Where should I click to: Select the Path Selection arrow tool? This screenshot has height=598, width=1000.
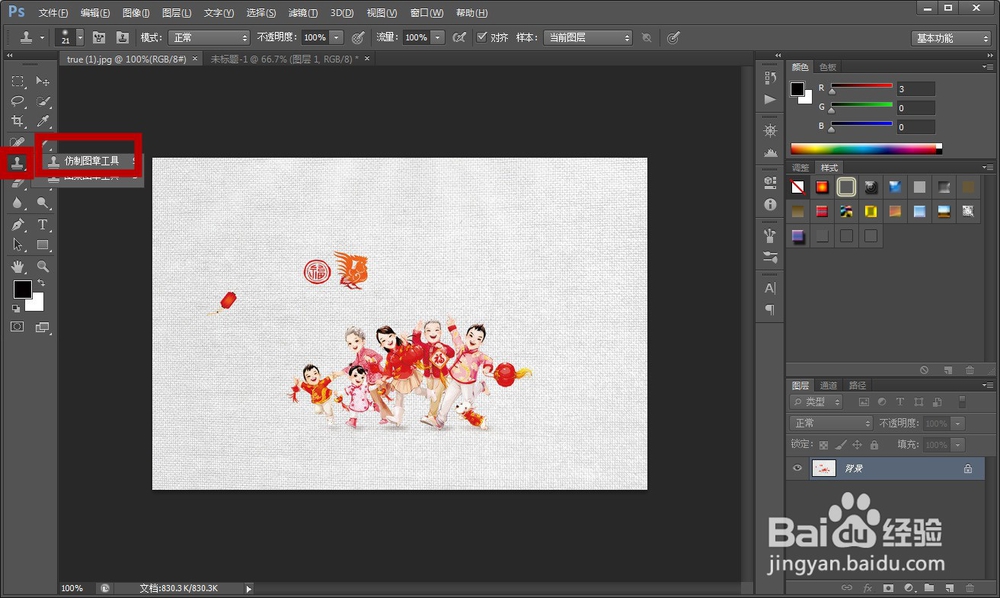[17, 245]
